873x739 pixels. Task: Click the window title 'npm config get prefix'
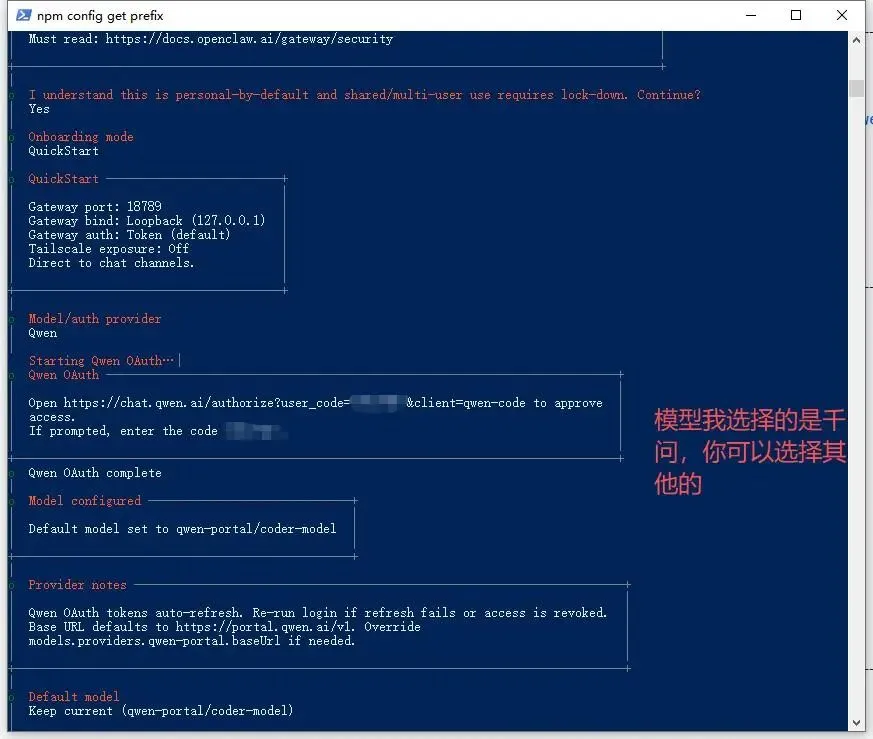click(100, 16)
